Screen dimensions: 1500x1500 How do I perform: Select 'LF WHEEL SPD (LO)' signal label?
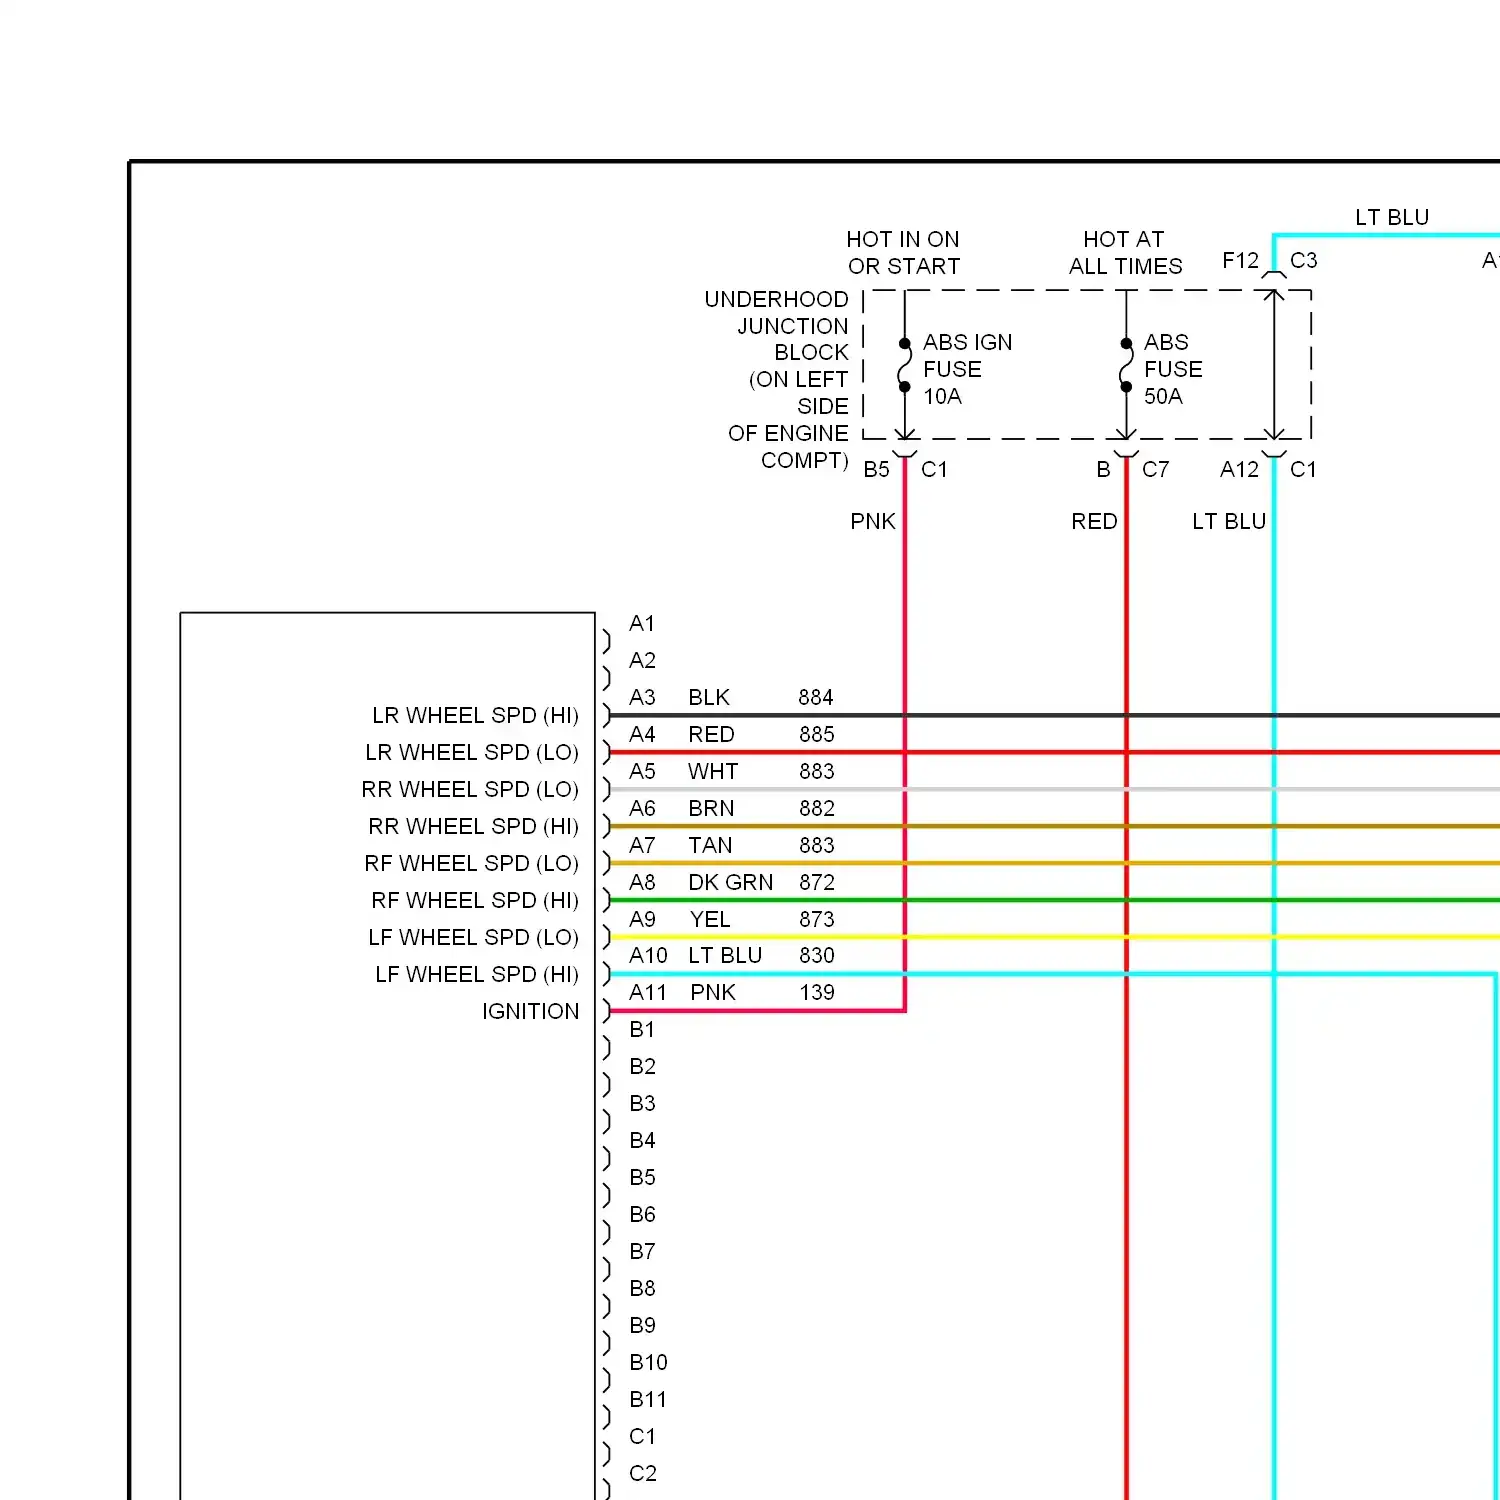click(473, 938)
